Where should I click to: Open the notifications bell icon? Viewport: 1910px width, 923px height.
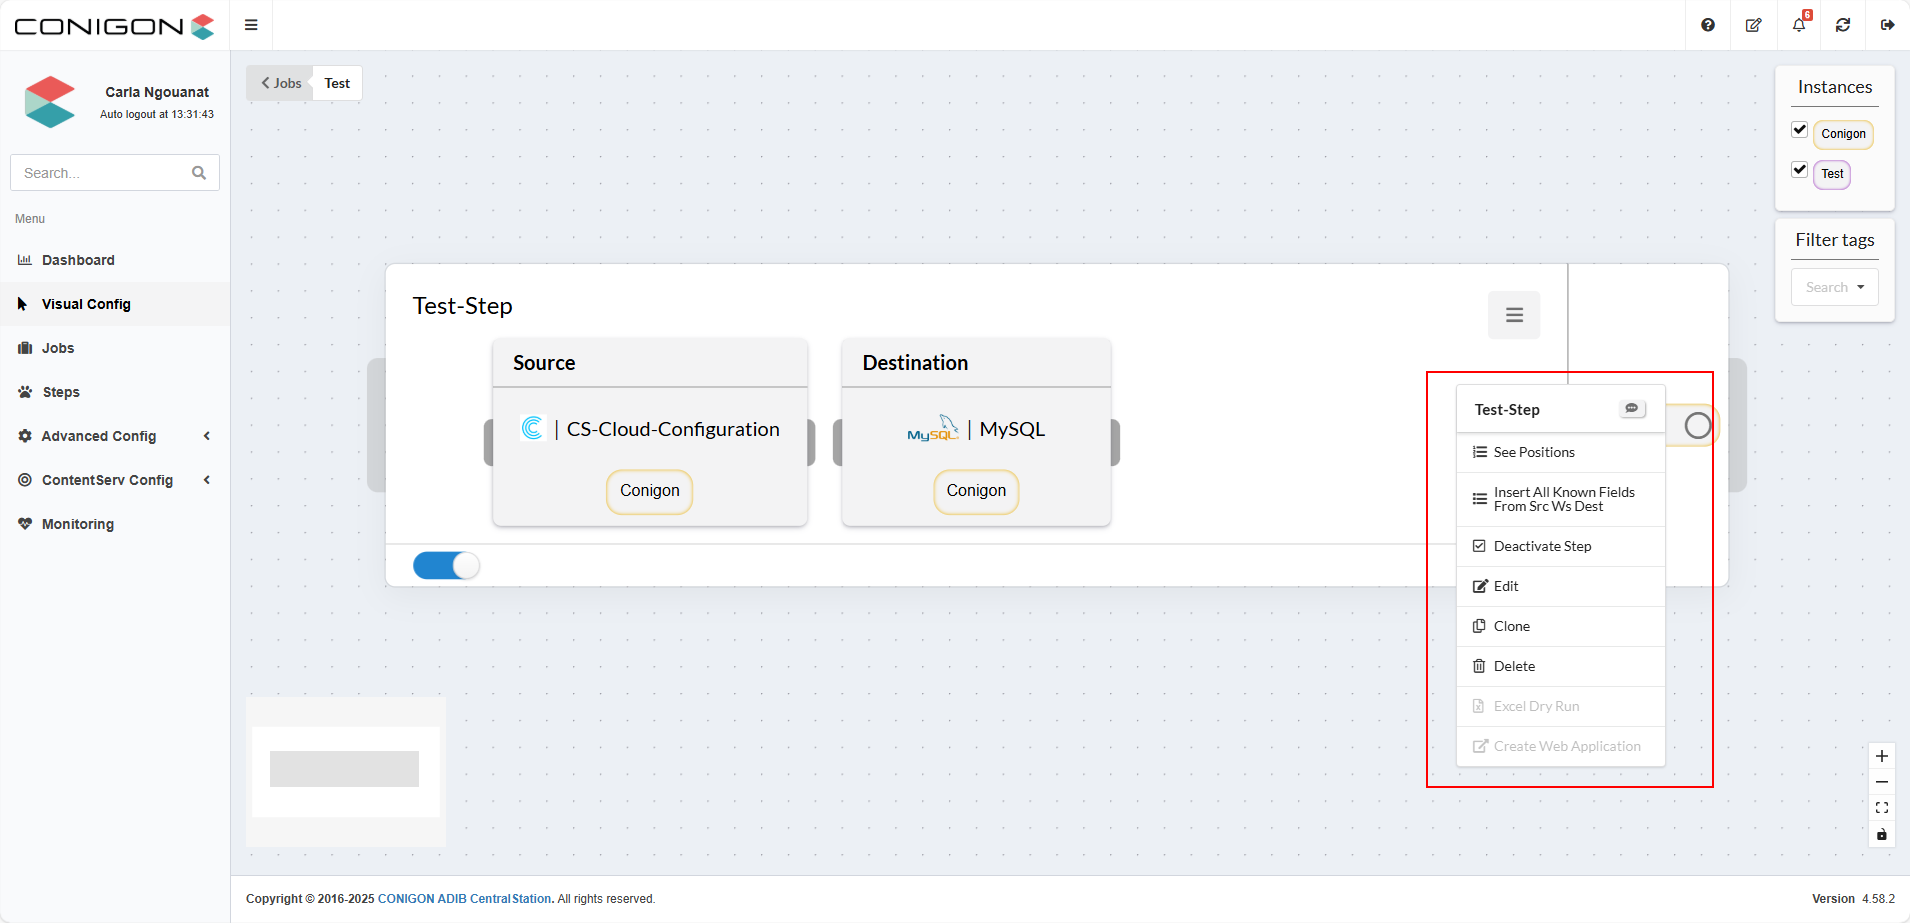[1799, 25]
